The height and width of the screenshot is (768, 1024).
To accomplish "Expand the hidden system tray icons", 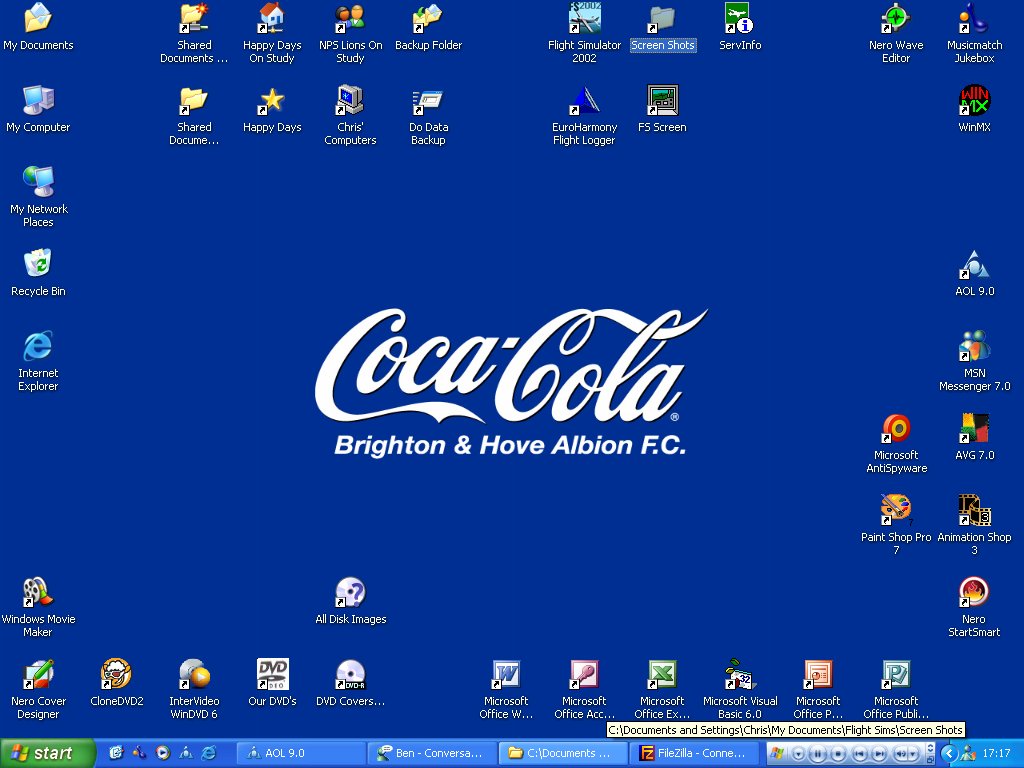I will pyautogui.click(x=949, y=754).
